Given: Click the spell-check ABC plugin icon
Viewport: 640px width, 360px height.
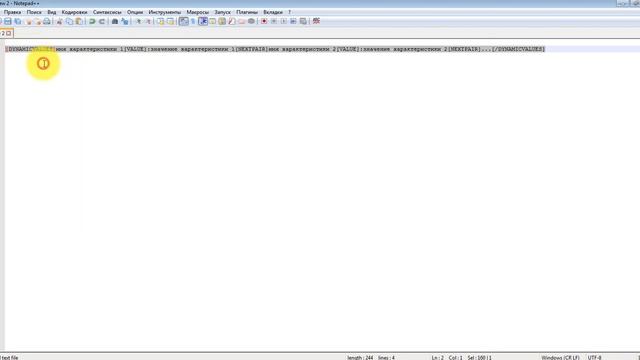Looking at the screenshot, I should (x=316, y=21).
